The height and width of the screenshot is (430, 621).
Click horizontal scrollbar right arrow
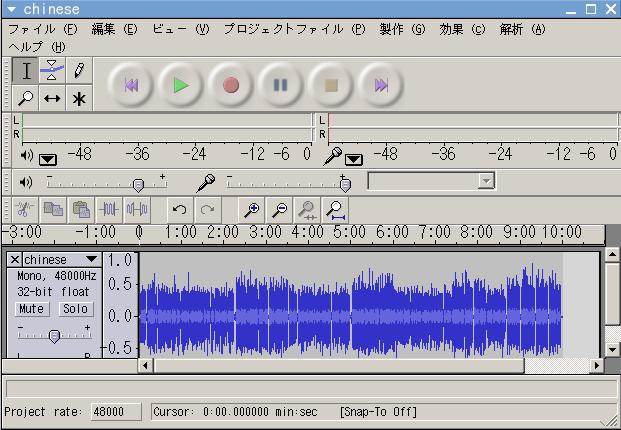(x=597, y=365)
